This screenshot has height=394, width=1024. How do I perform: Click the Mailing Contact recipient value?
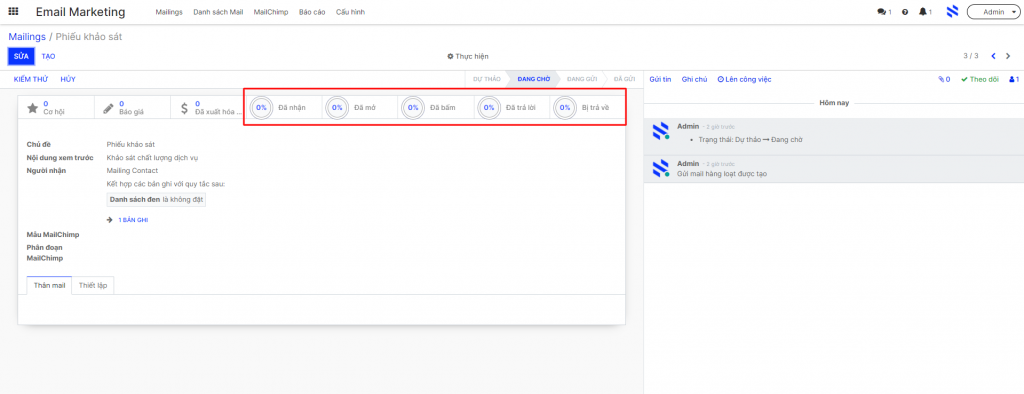click(x=132, y=171)
